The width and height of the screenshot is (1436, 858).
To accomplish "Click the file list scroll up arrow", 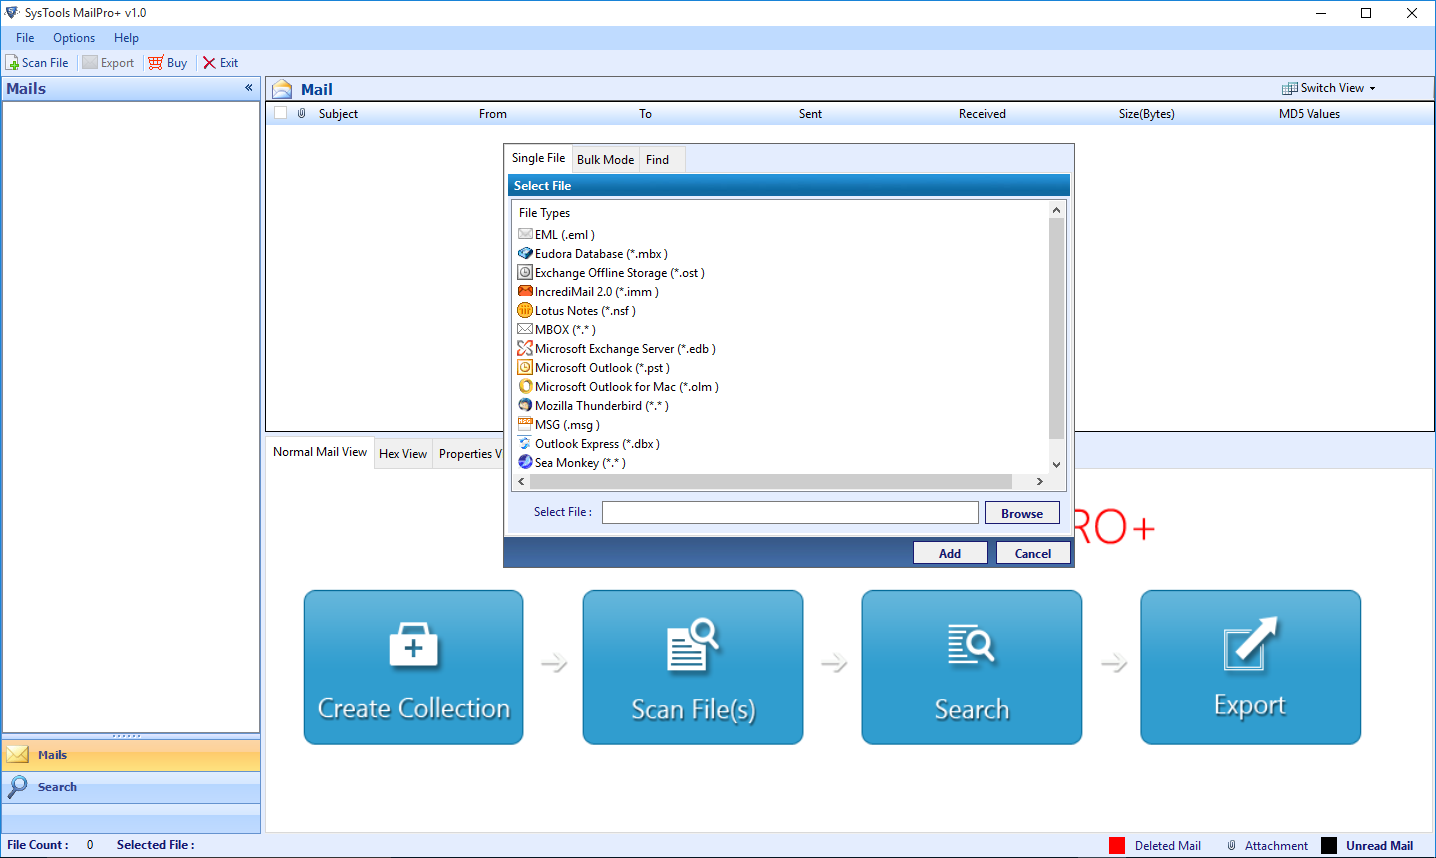I will click(1056, 210).
